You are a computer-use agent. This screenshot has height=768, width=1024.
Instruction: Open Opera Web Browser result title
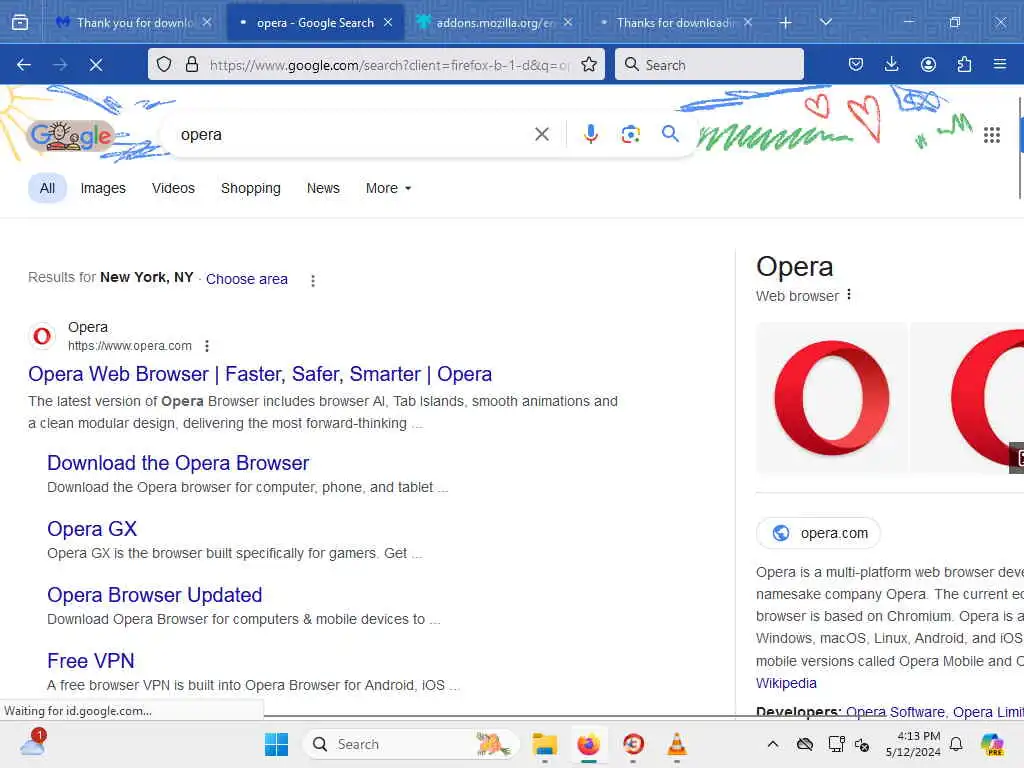coord(260,374)
